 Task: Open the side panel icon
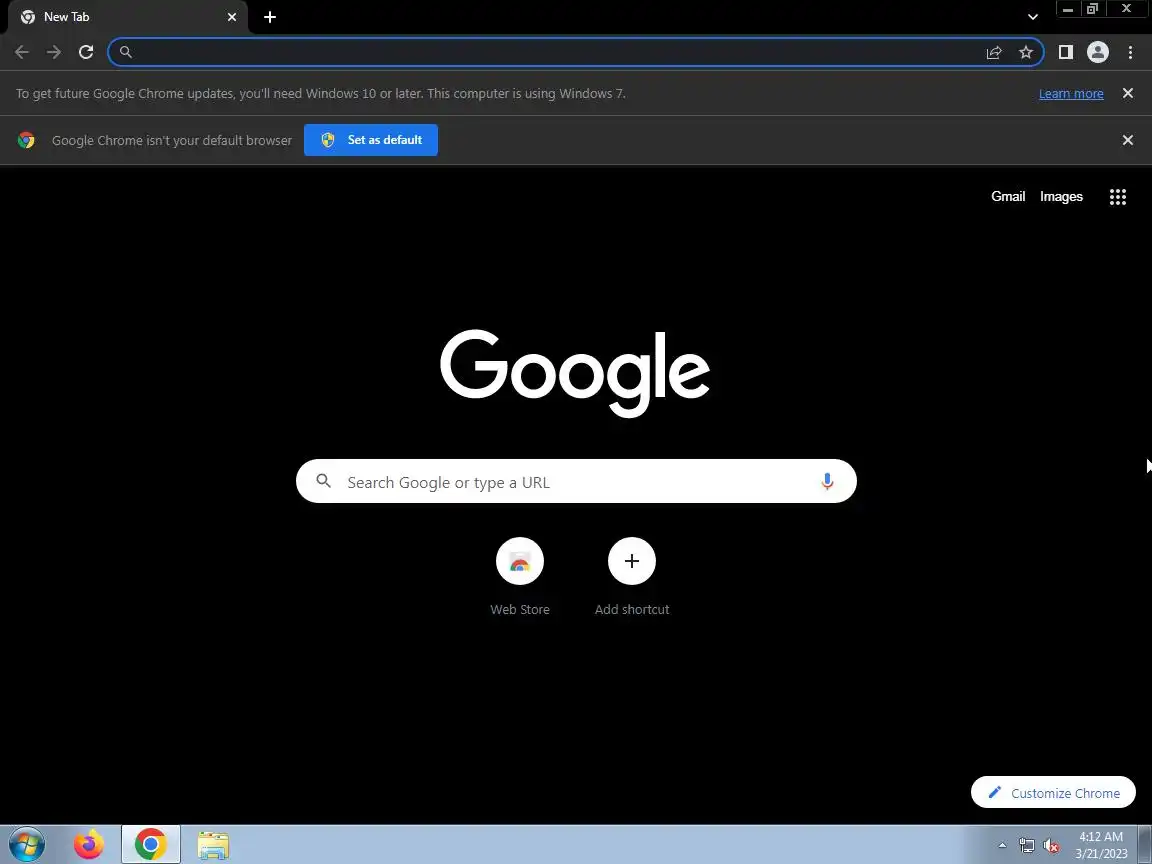pos(1065,52)
